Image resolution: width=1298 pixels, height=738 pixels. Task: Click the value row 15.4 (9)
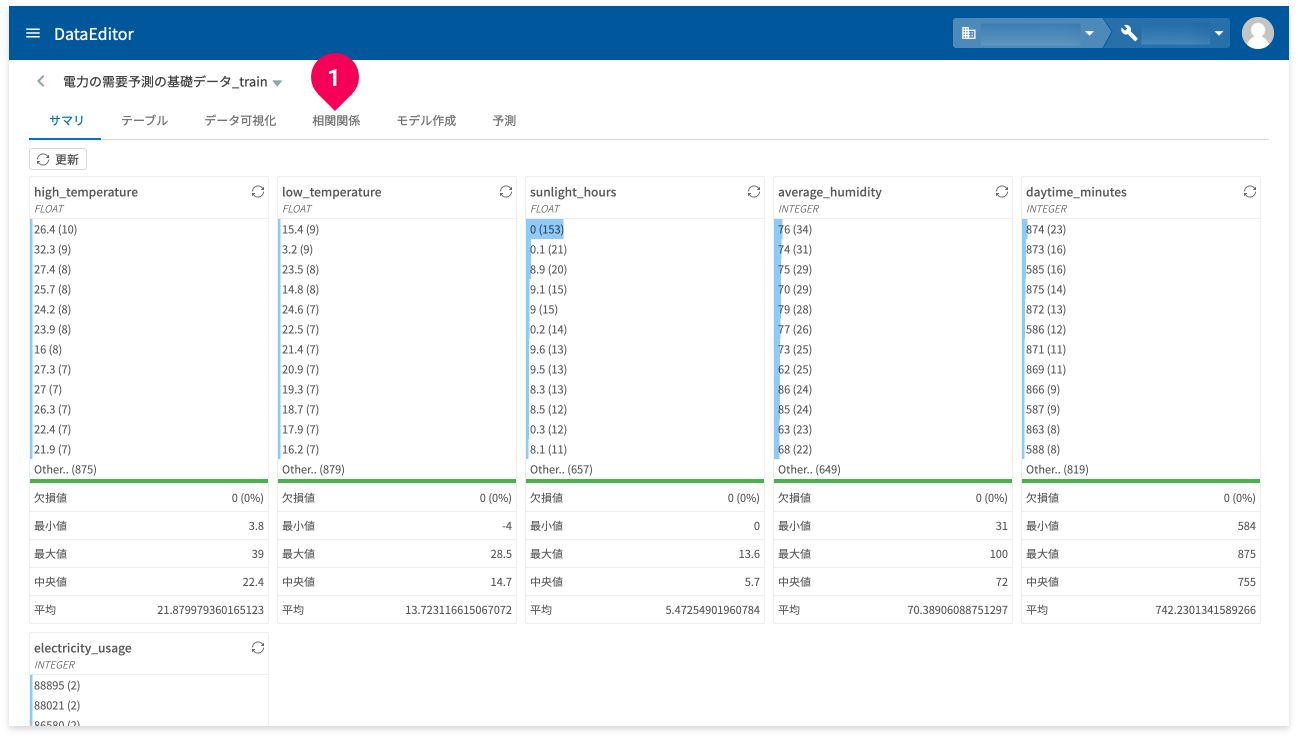click(x=397, y=229)
